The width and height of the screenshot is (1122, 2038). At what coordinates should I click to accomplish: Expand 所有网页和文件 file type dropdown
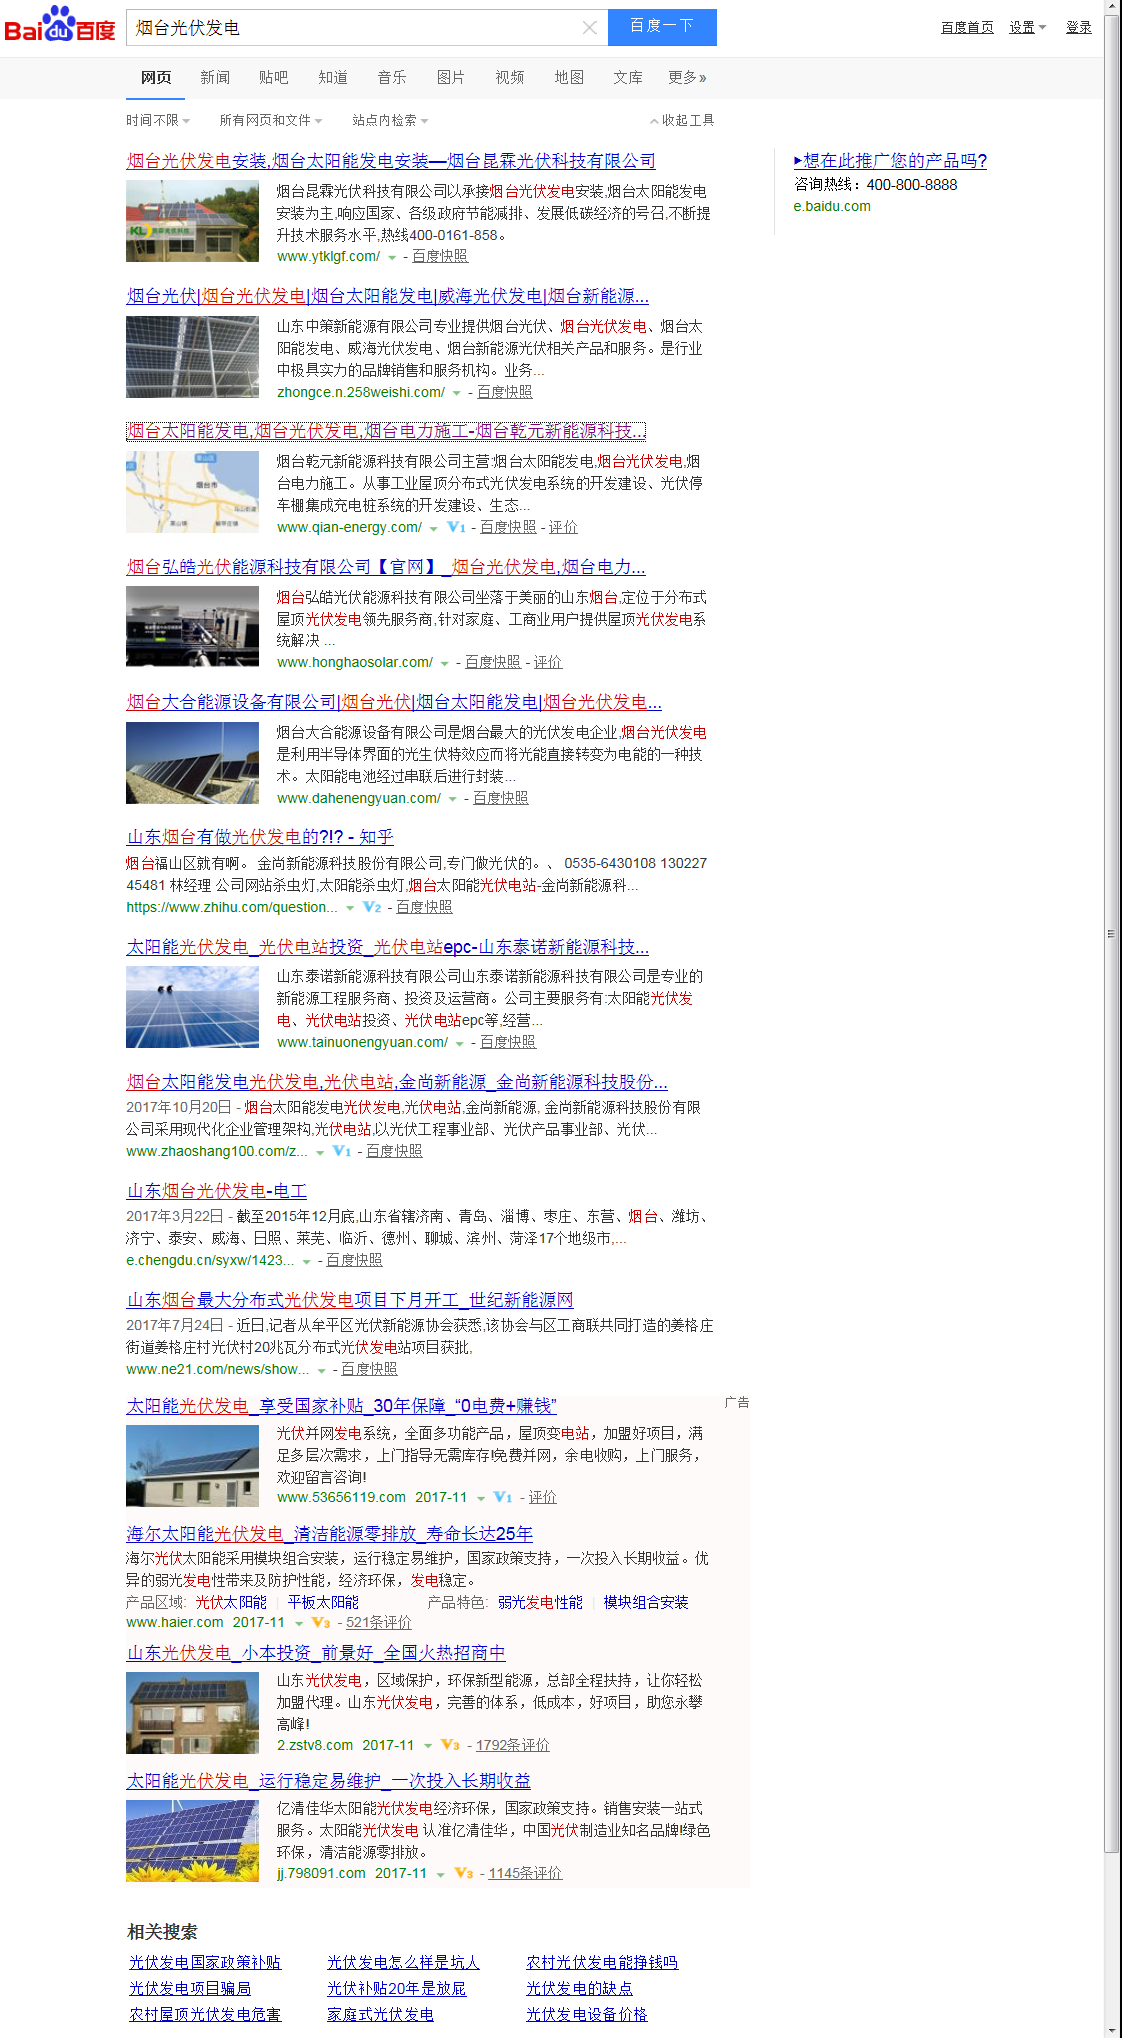(x=270, y=120)
